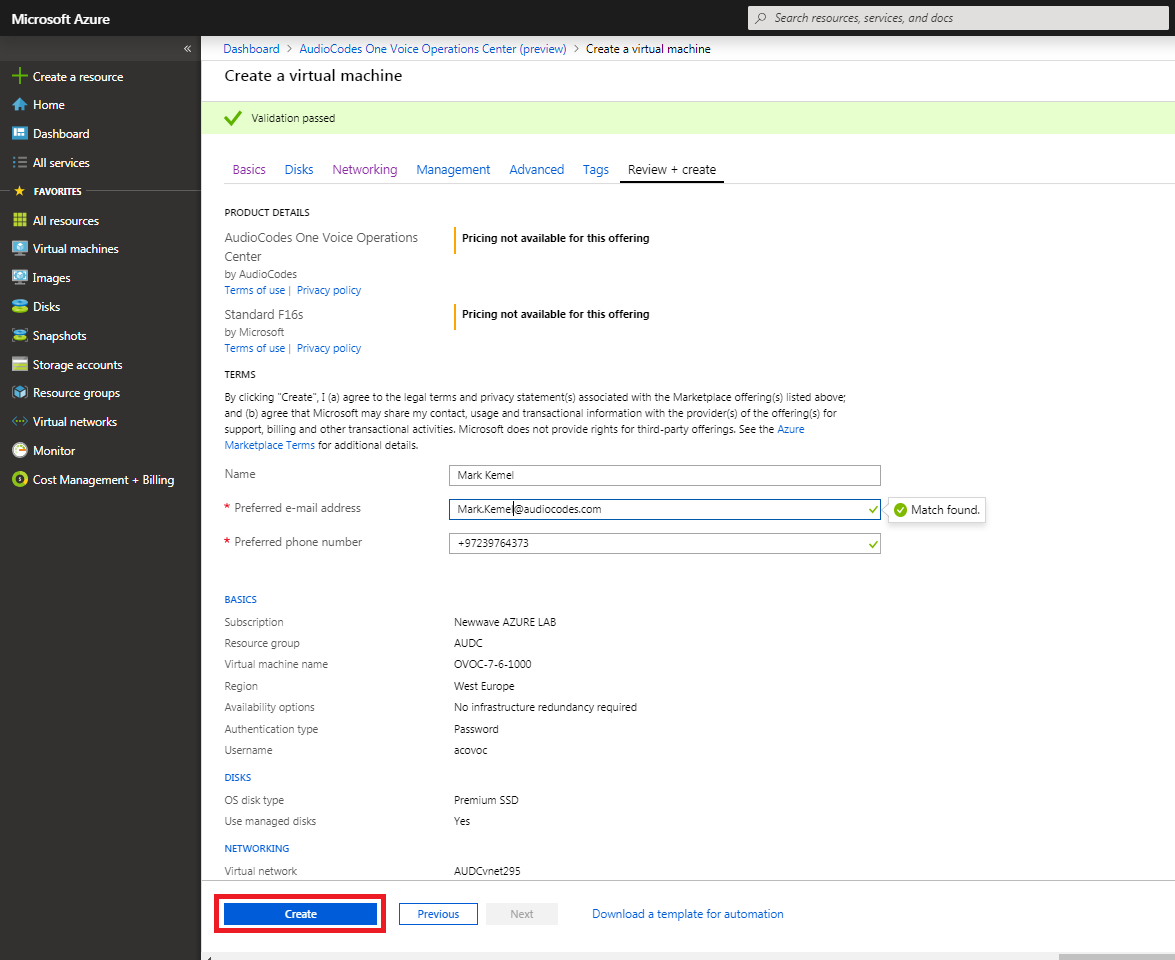
Task: Open Storage accounts from sidebar
Action: pos(77,365)
